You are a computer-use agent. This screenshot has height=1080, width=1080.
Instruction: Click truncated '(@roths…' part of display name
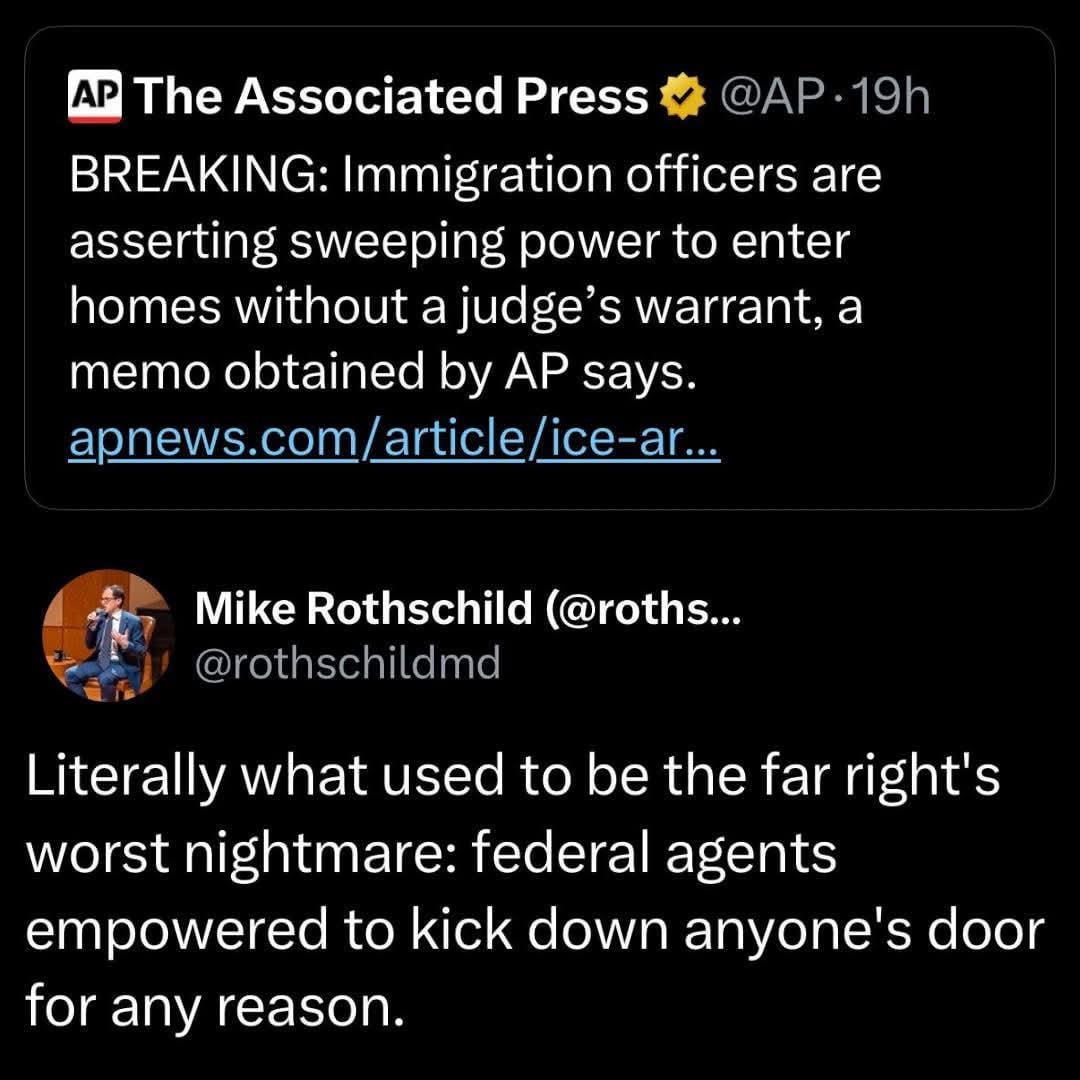(x=641, y=607)
